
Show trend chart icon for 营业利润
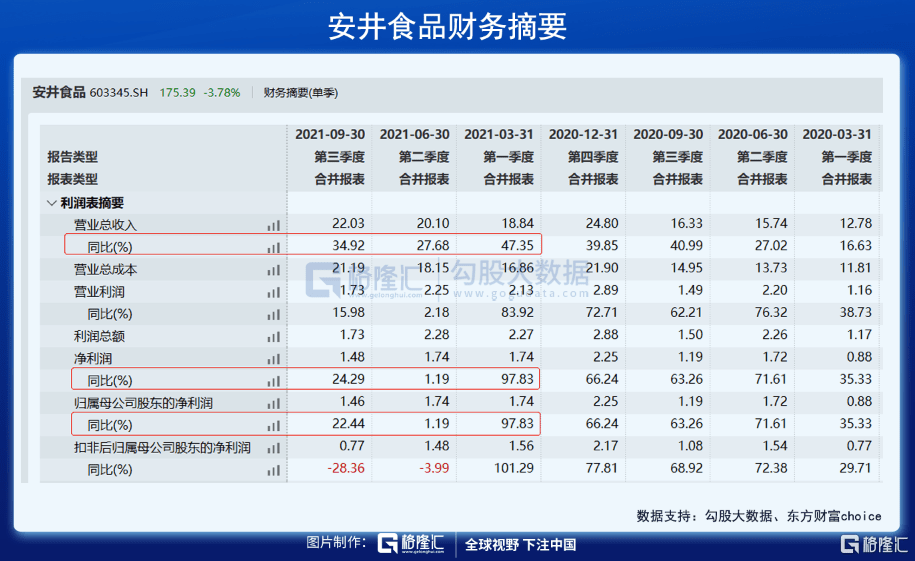tap(273, 292)
